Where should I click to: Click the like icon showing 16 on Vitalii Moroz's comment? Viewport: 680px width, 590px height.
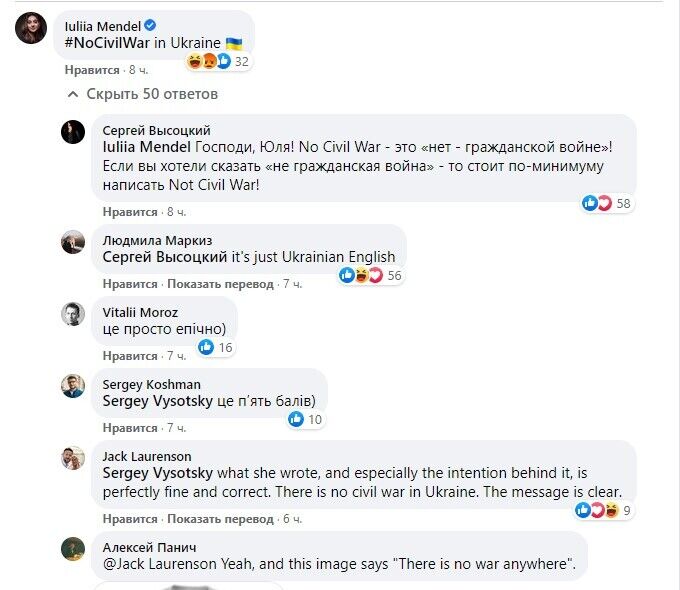pos(216,347)
